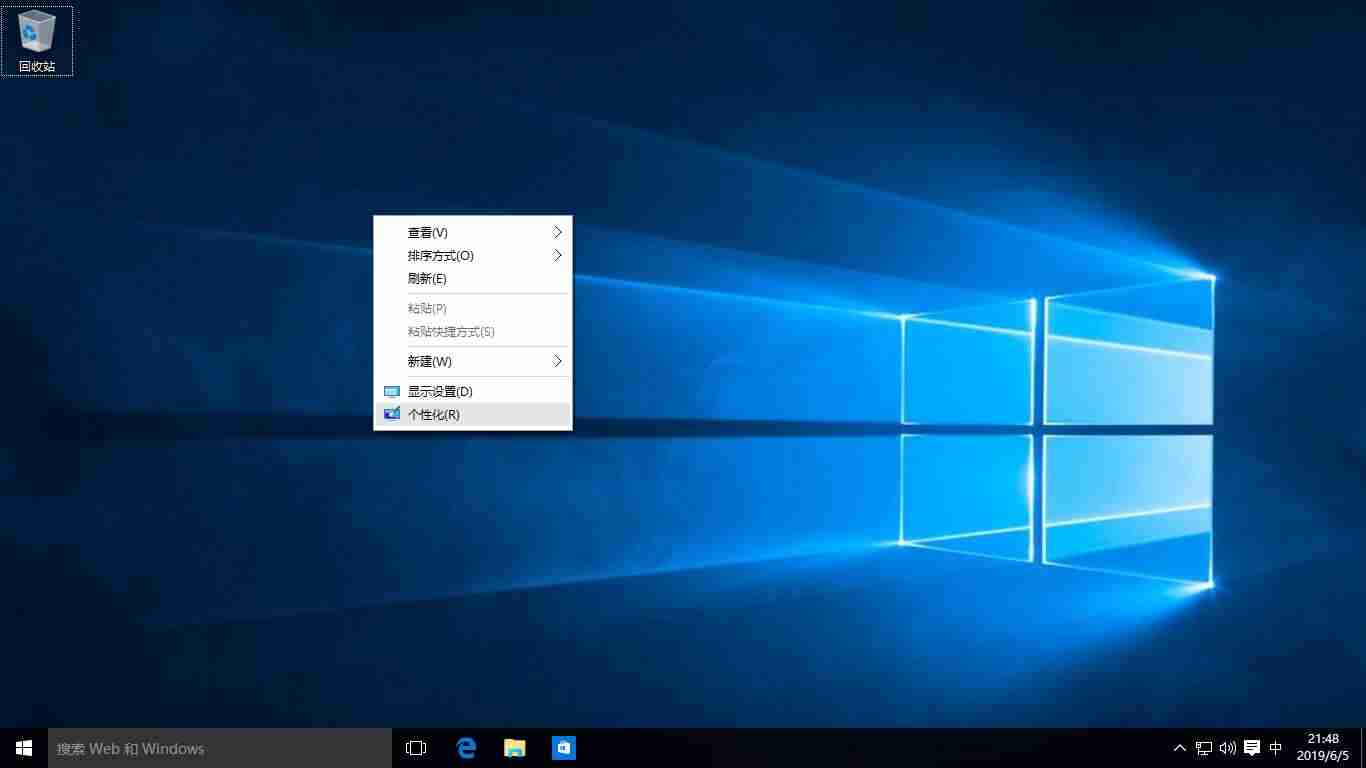Open the Windows Start menu
This screenshot has width=1366, height=768.
point(24,748)
